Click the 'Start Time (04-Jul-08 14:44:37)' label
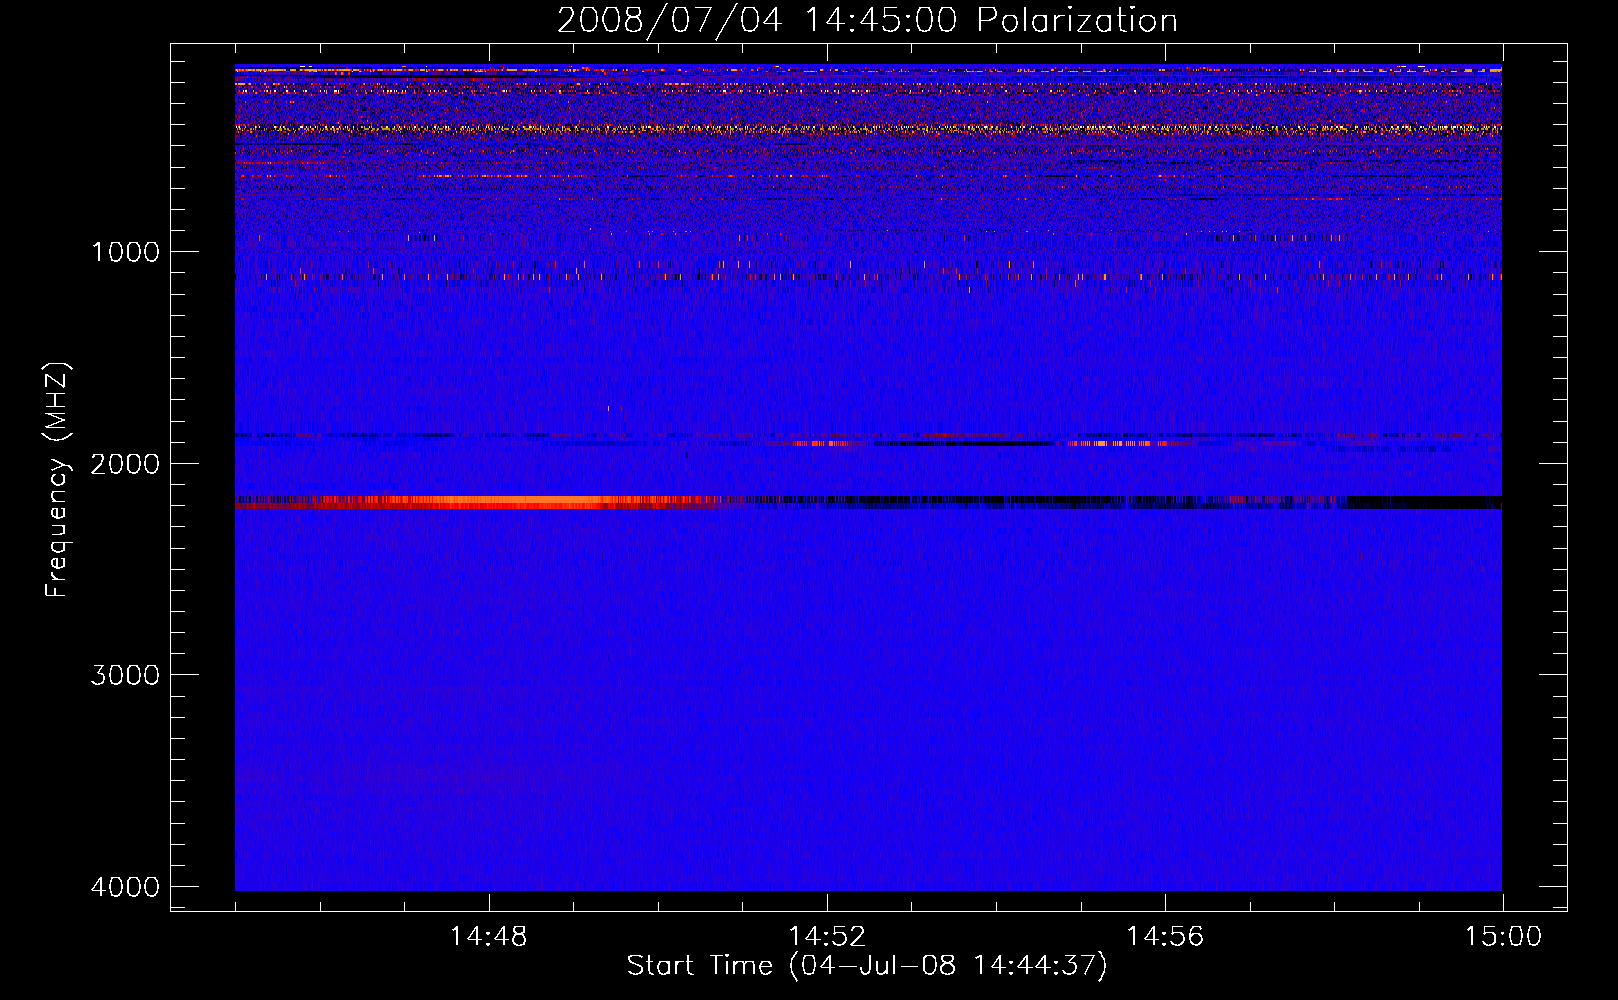The height and width of the screenshot is (1000, 1618). (867, 966)
